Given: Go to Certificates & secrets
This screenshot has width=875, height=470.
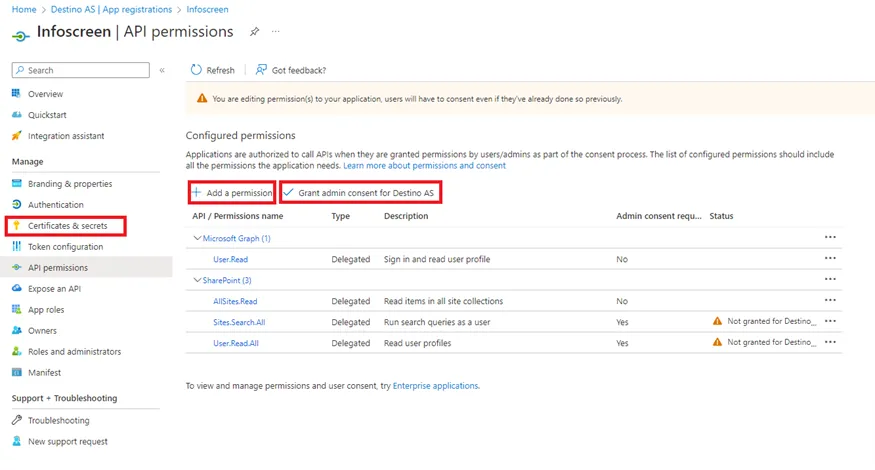Looking at the screenshot, I should 68,226.
